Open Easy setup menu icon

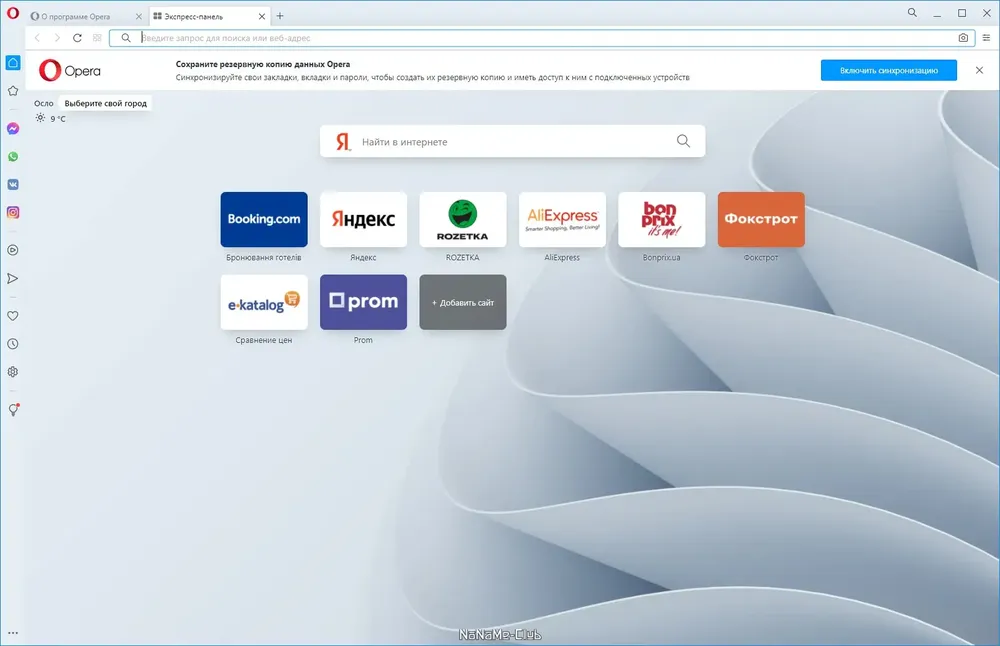(986, 38)
